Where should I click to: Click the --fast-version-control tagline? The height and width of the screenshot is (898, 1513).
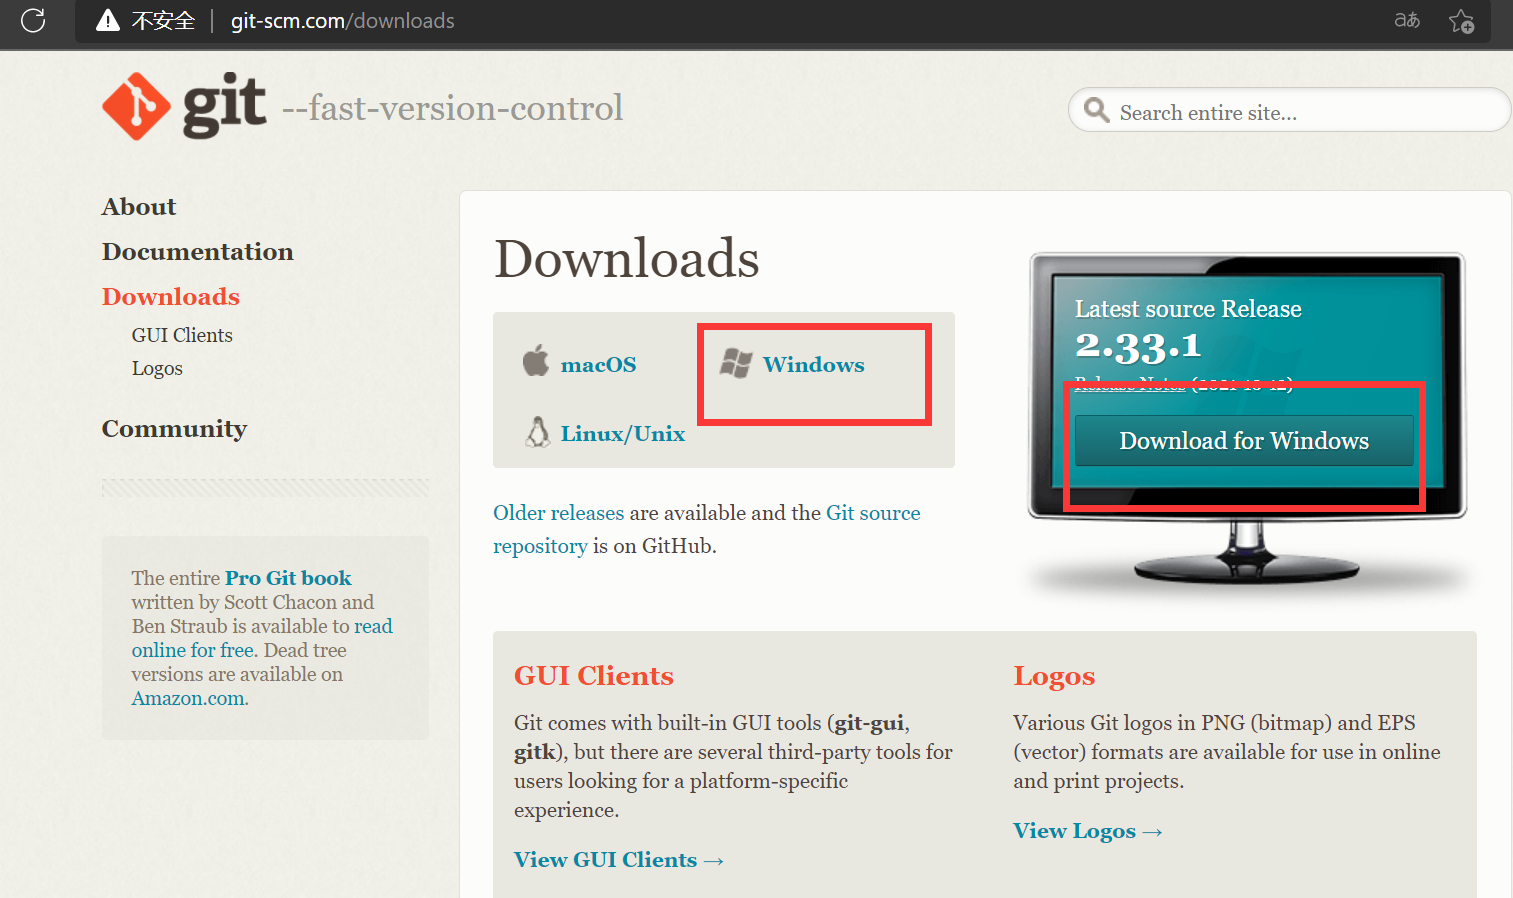[x=452, y=107]
